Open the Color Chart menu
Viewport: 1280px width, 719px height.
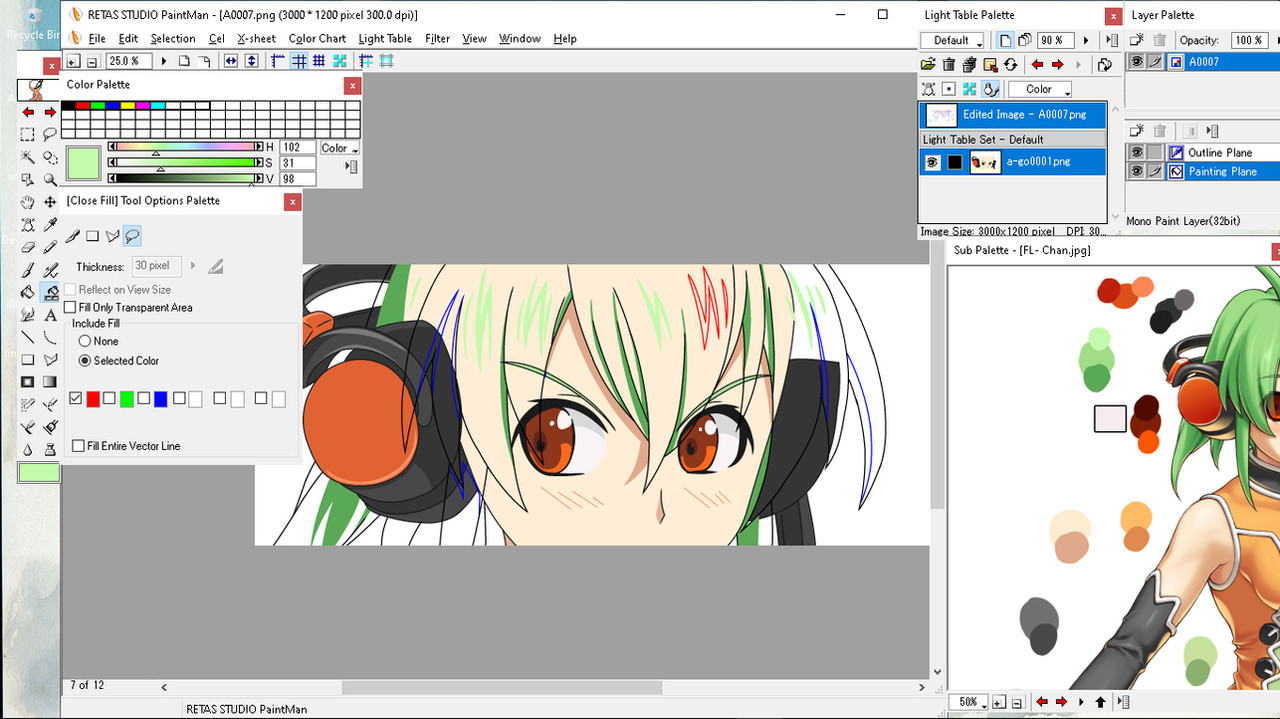(x=317, y=39)
